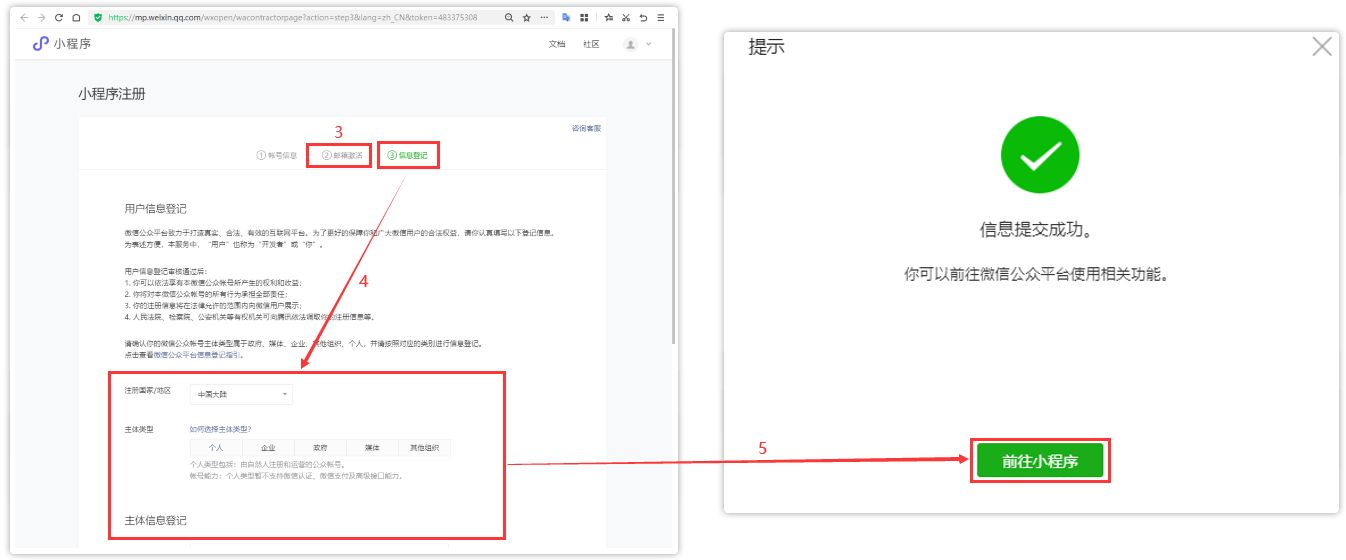This screenshot has height=560, width=1346.
Task: Expand the account dropdown arrow beside avatar
Action: [648, 44]
